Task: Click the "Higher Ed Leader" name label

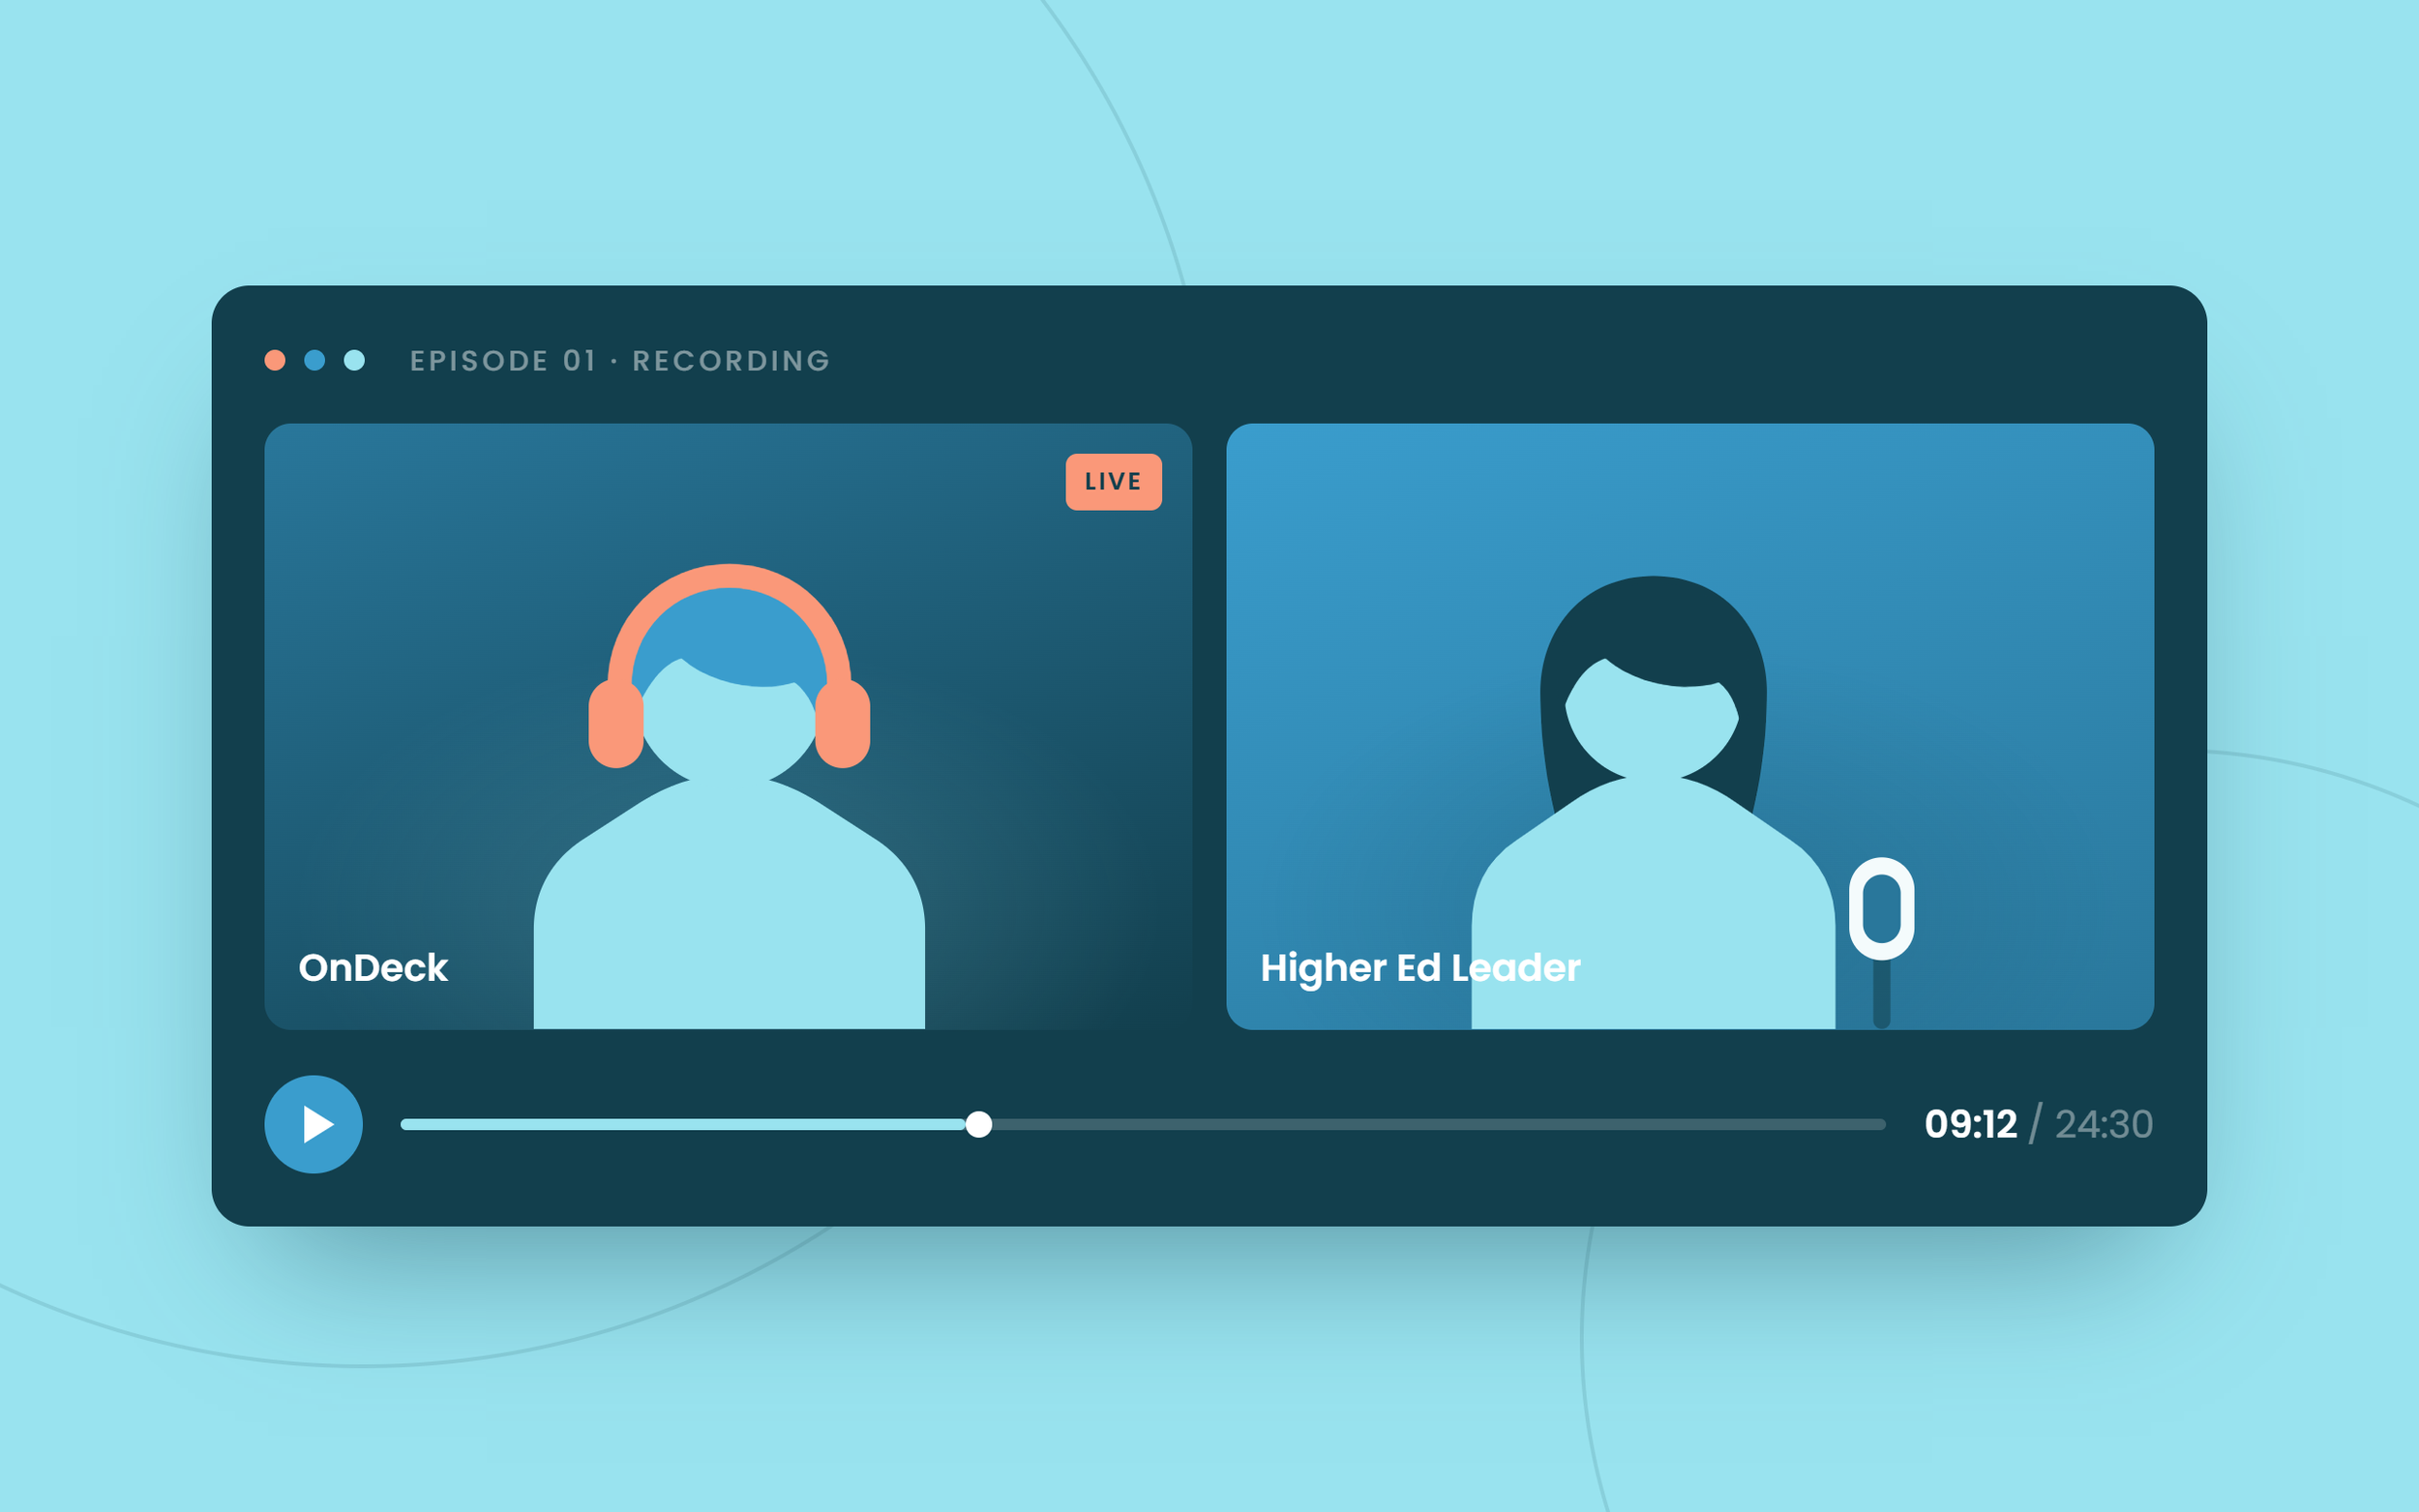Action: pyautogui.click(x=1420, y=969)
